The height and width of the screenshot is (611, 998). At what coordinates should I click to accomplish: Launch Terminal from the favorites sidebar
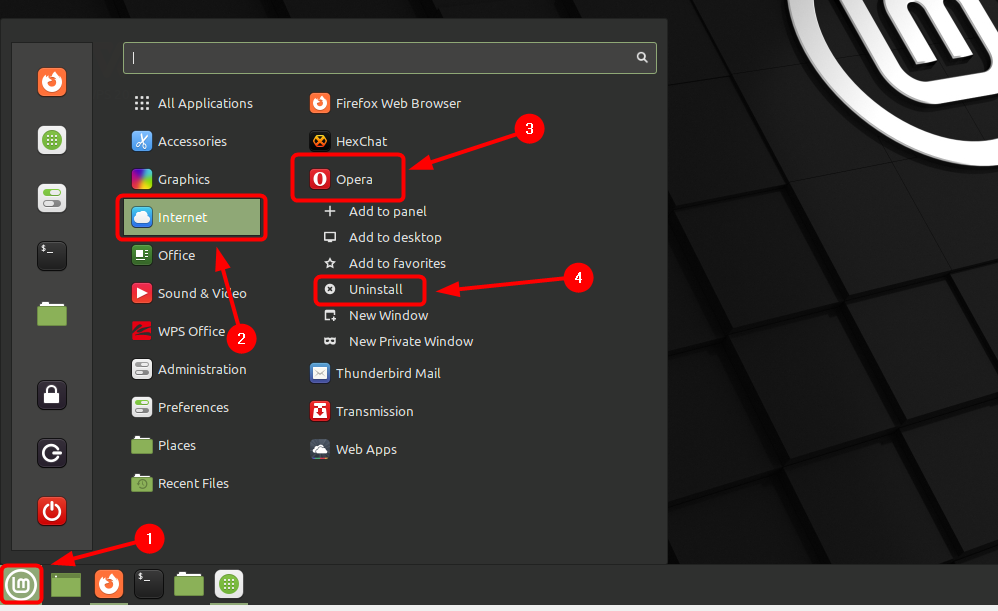click(x=52, y=256)
